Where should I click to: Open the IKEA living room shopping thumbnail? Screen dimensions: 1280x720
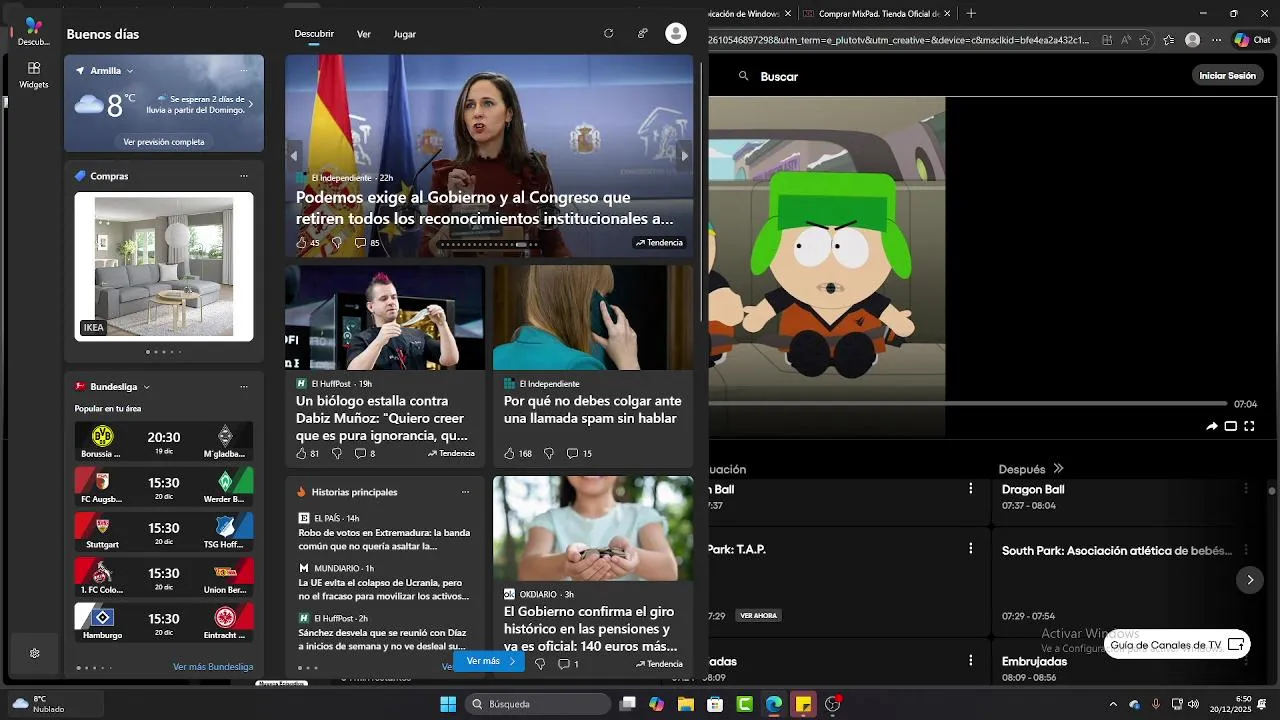pyautogui.click(x=164, y=267)
